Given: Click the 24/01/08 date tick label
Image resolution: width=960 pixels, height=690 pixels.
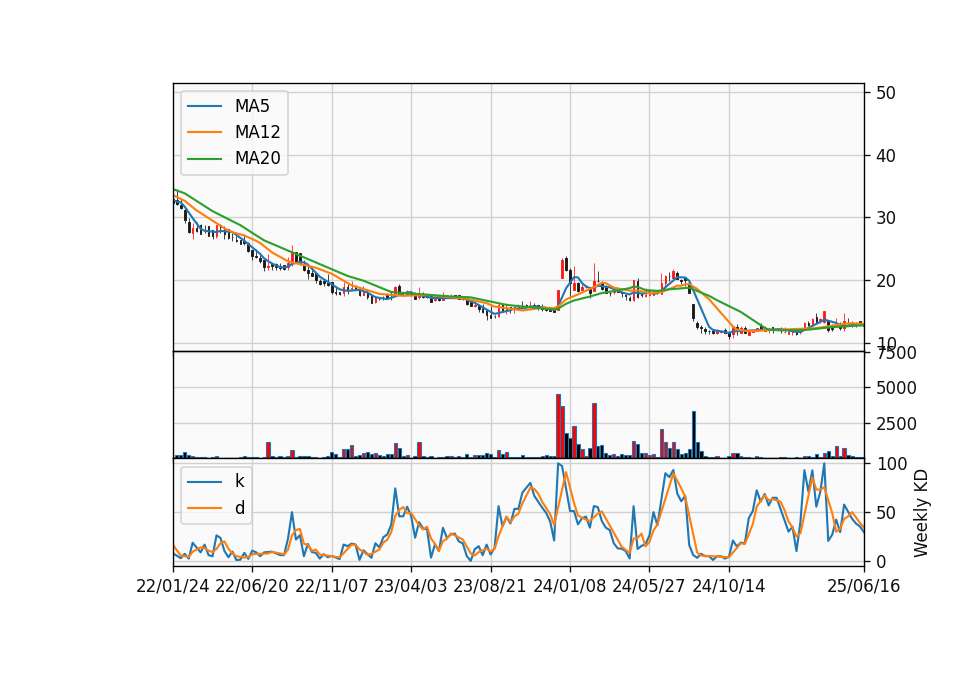Looking at the screenshot, I should pyautogui.click(x=569, y=586).
